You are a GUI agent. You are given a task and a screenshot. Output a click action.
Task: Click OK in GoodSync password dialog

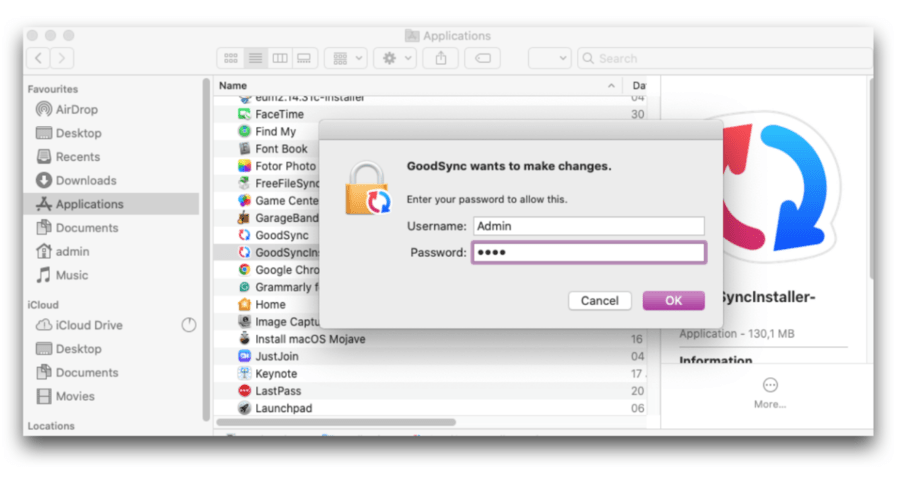673,301
